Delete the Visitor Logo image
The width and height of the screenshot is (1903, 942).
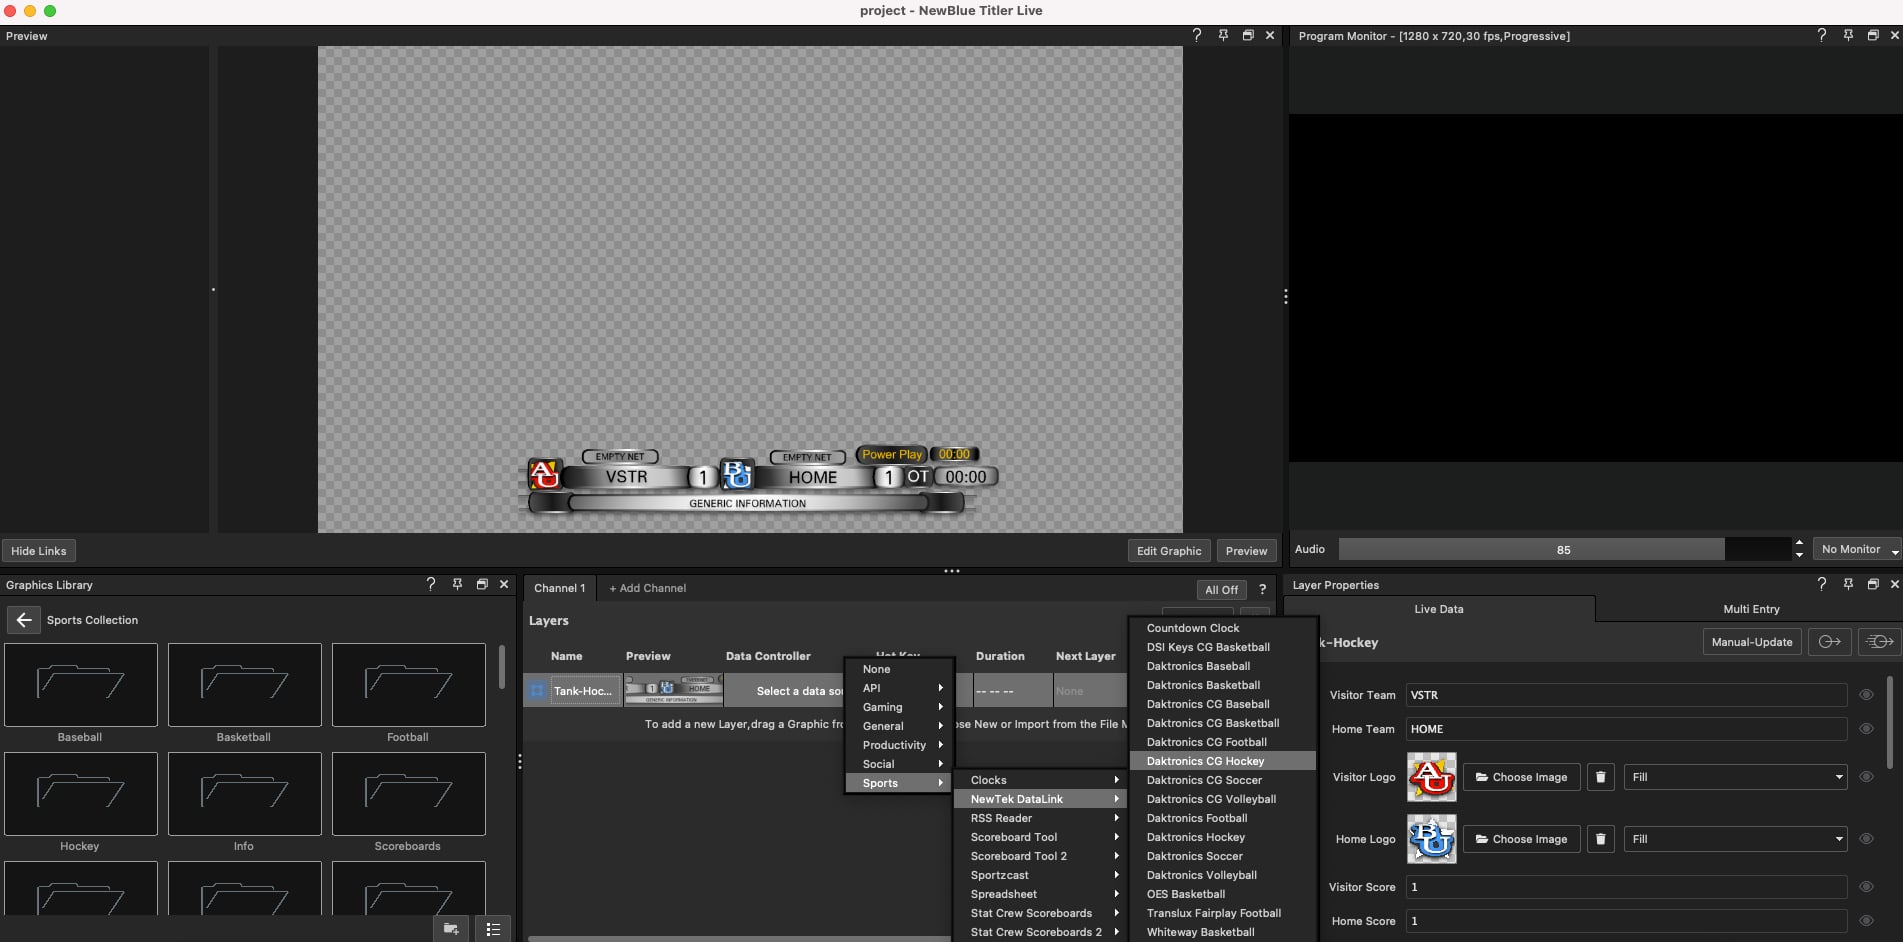[x=1600, y=777]
